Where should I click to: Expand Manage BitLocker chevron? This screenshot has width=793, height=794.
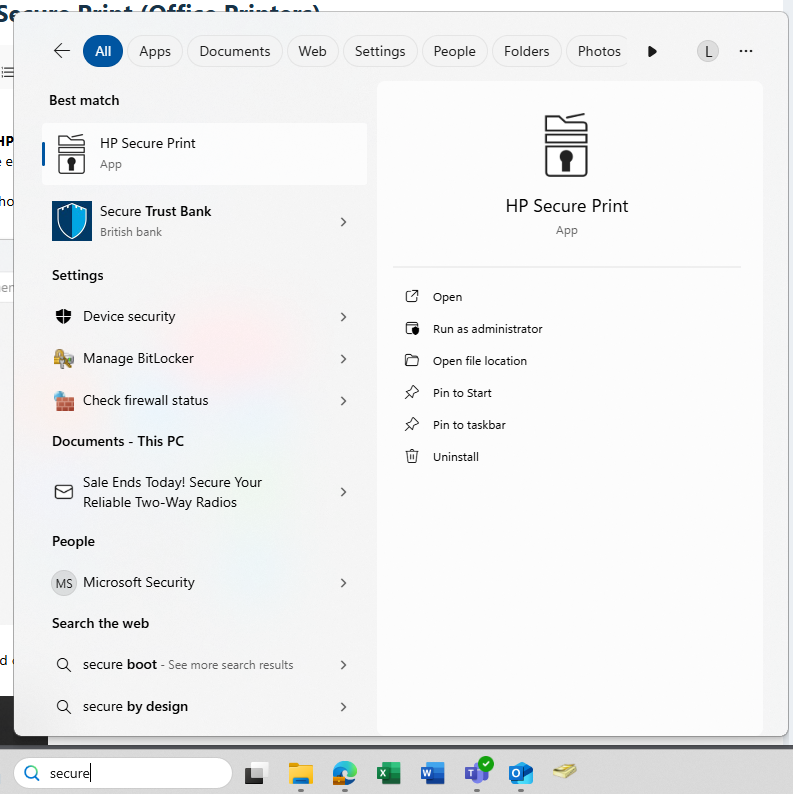pos(343,359)
